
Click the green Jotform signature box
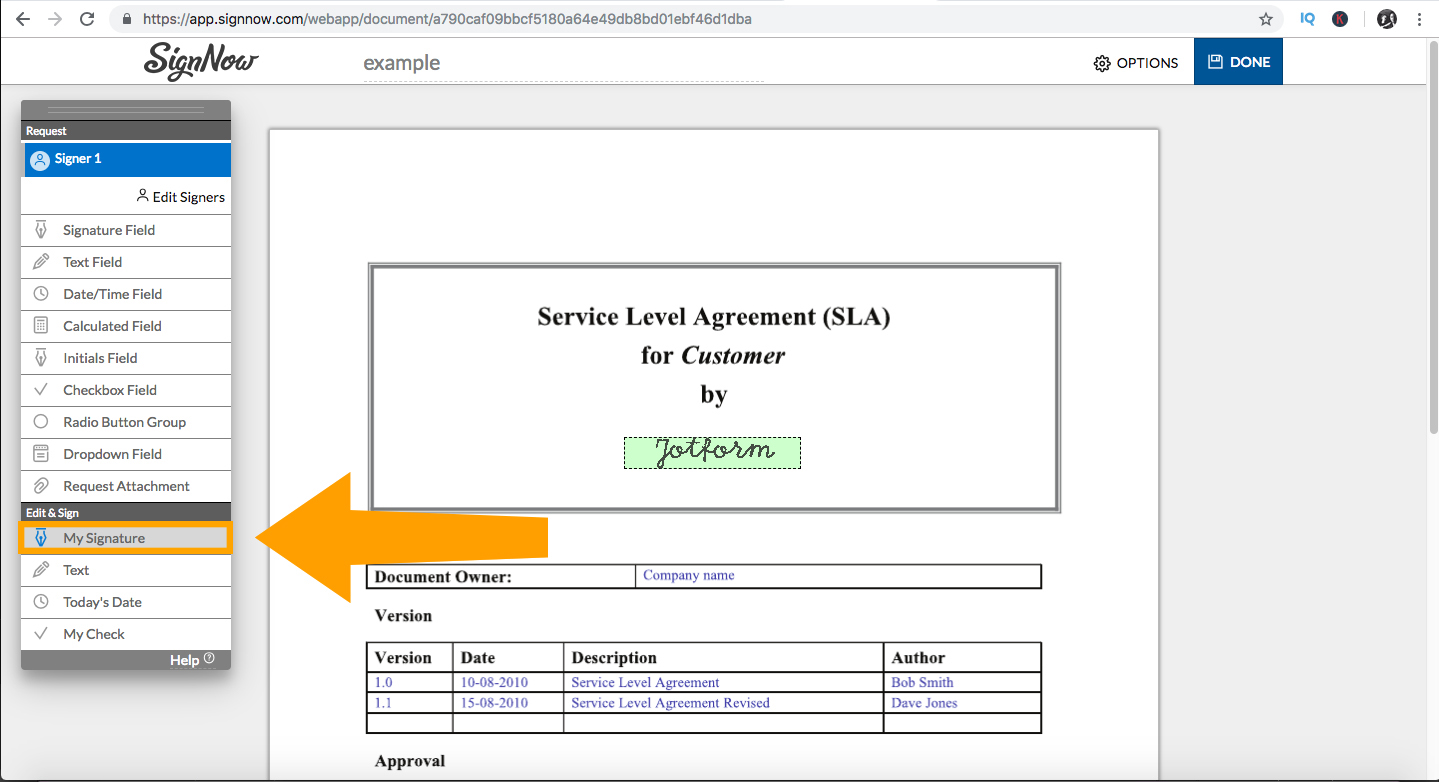712,452
